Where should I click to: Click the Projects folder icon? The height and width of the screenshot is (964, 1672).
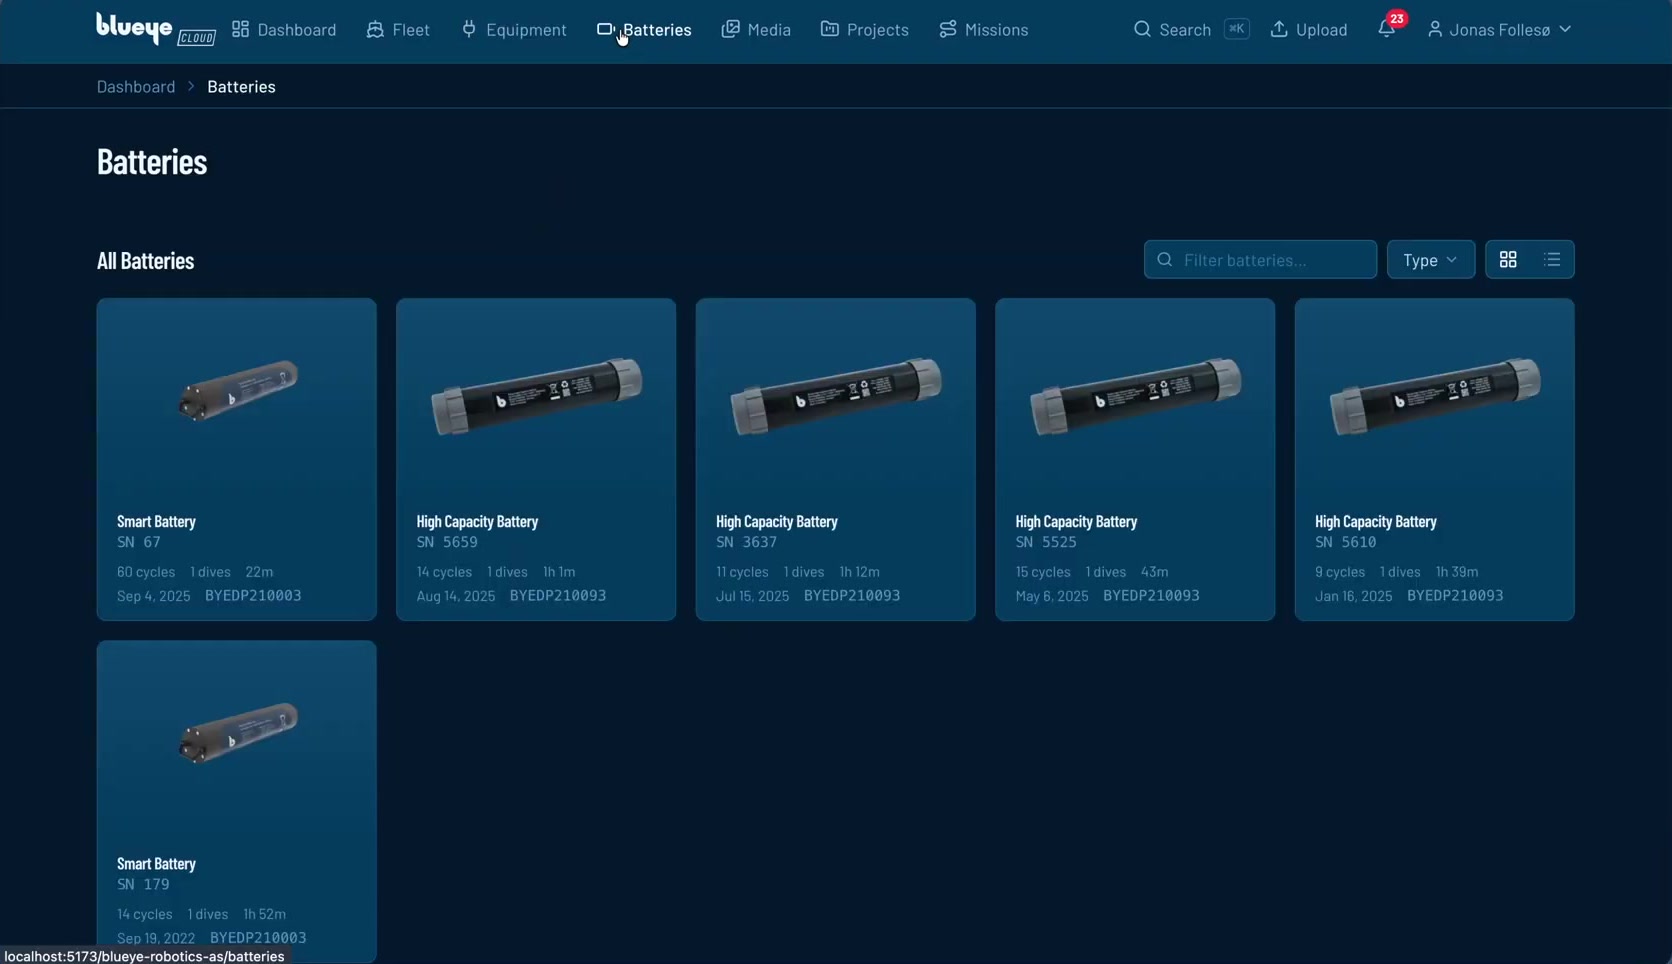click(x=830, y=29)
